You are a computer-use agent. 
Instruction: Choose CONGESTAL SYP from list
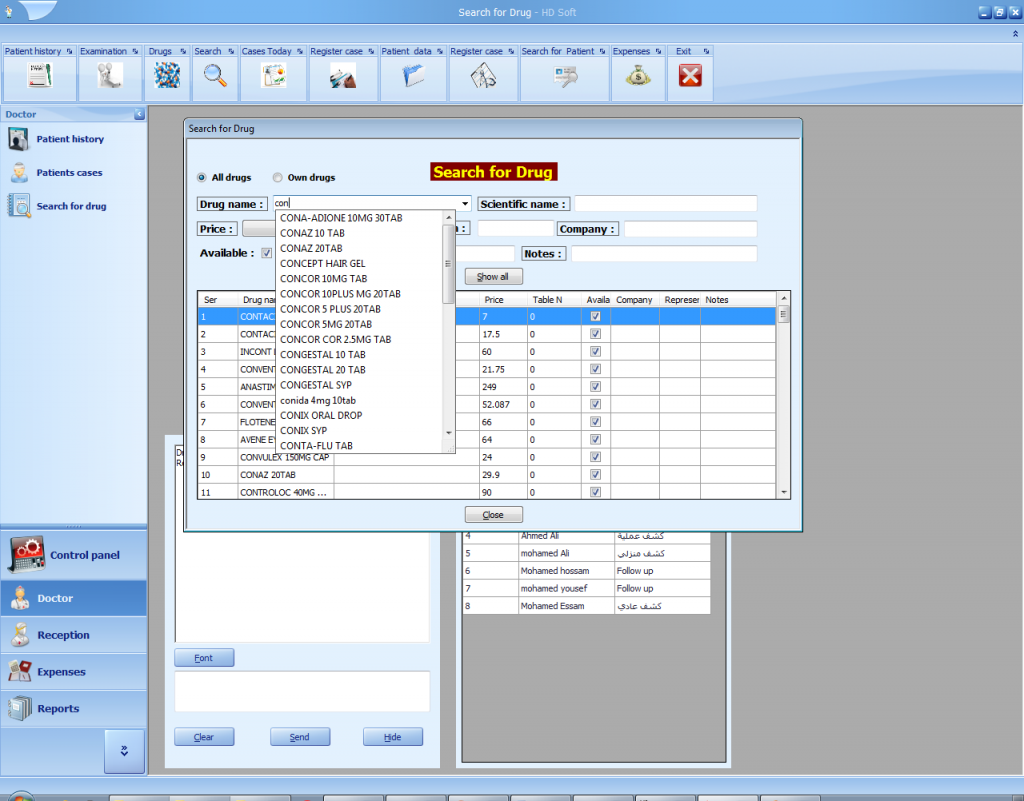(316, 385)
